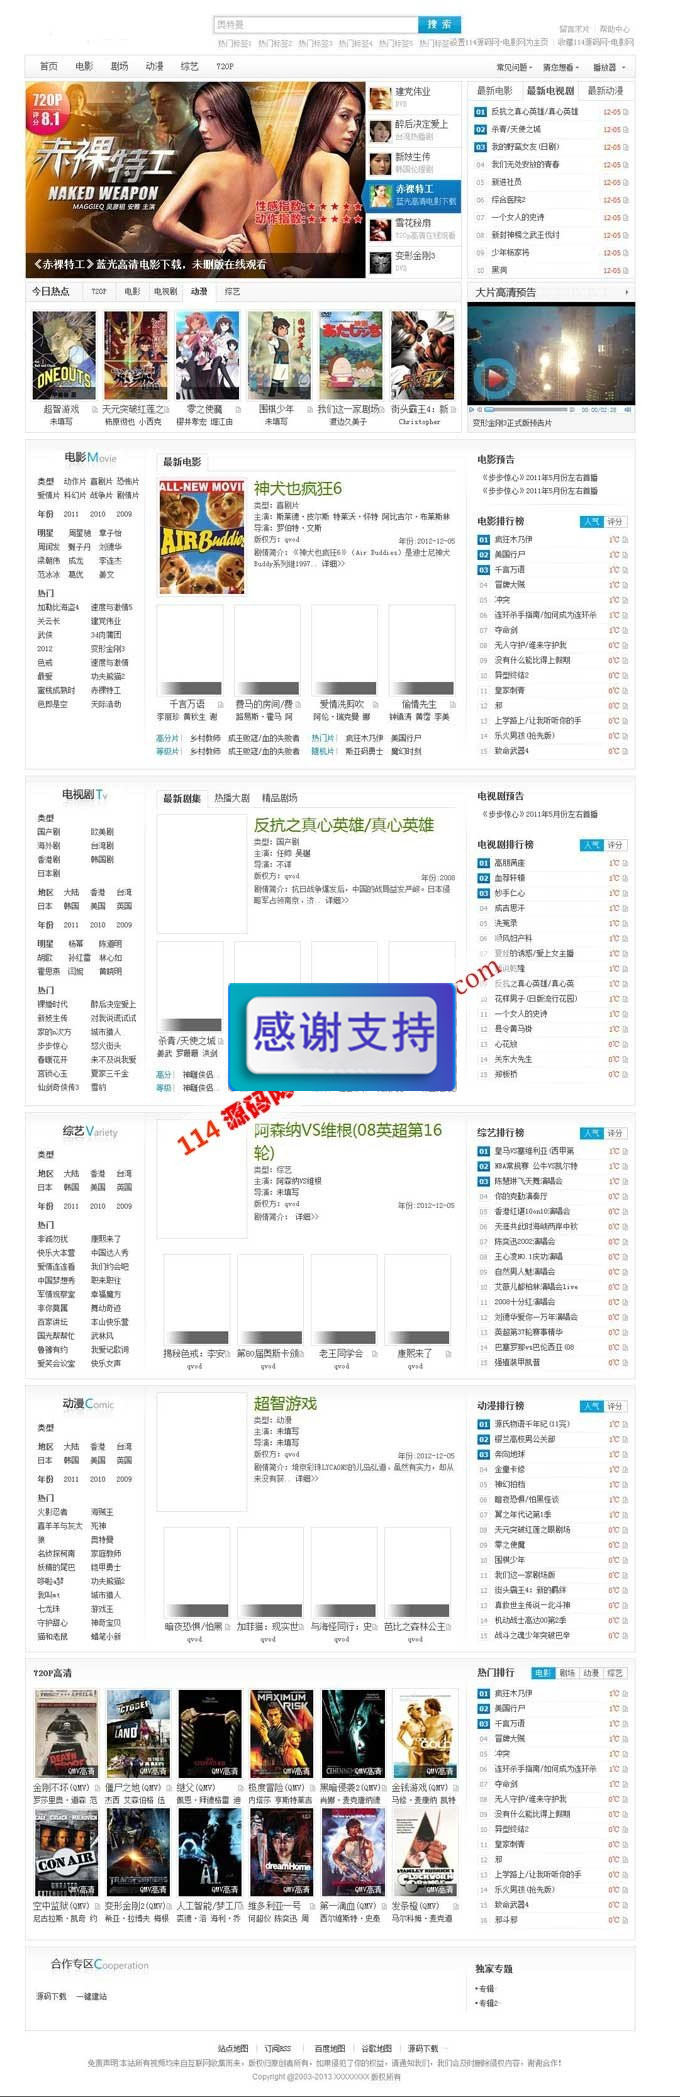The image size is (680, 2097).
Task: Open the 剧场 item in the top nav bar
Action: pos(119,66)
